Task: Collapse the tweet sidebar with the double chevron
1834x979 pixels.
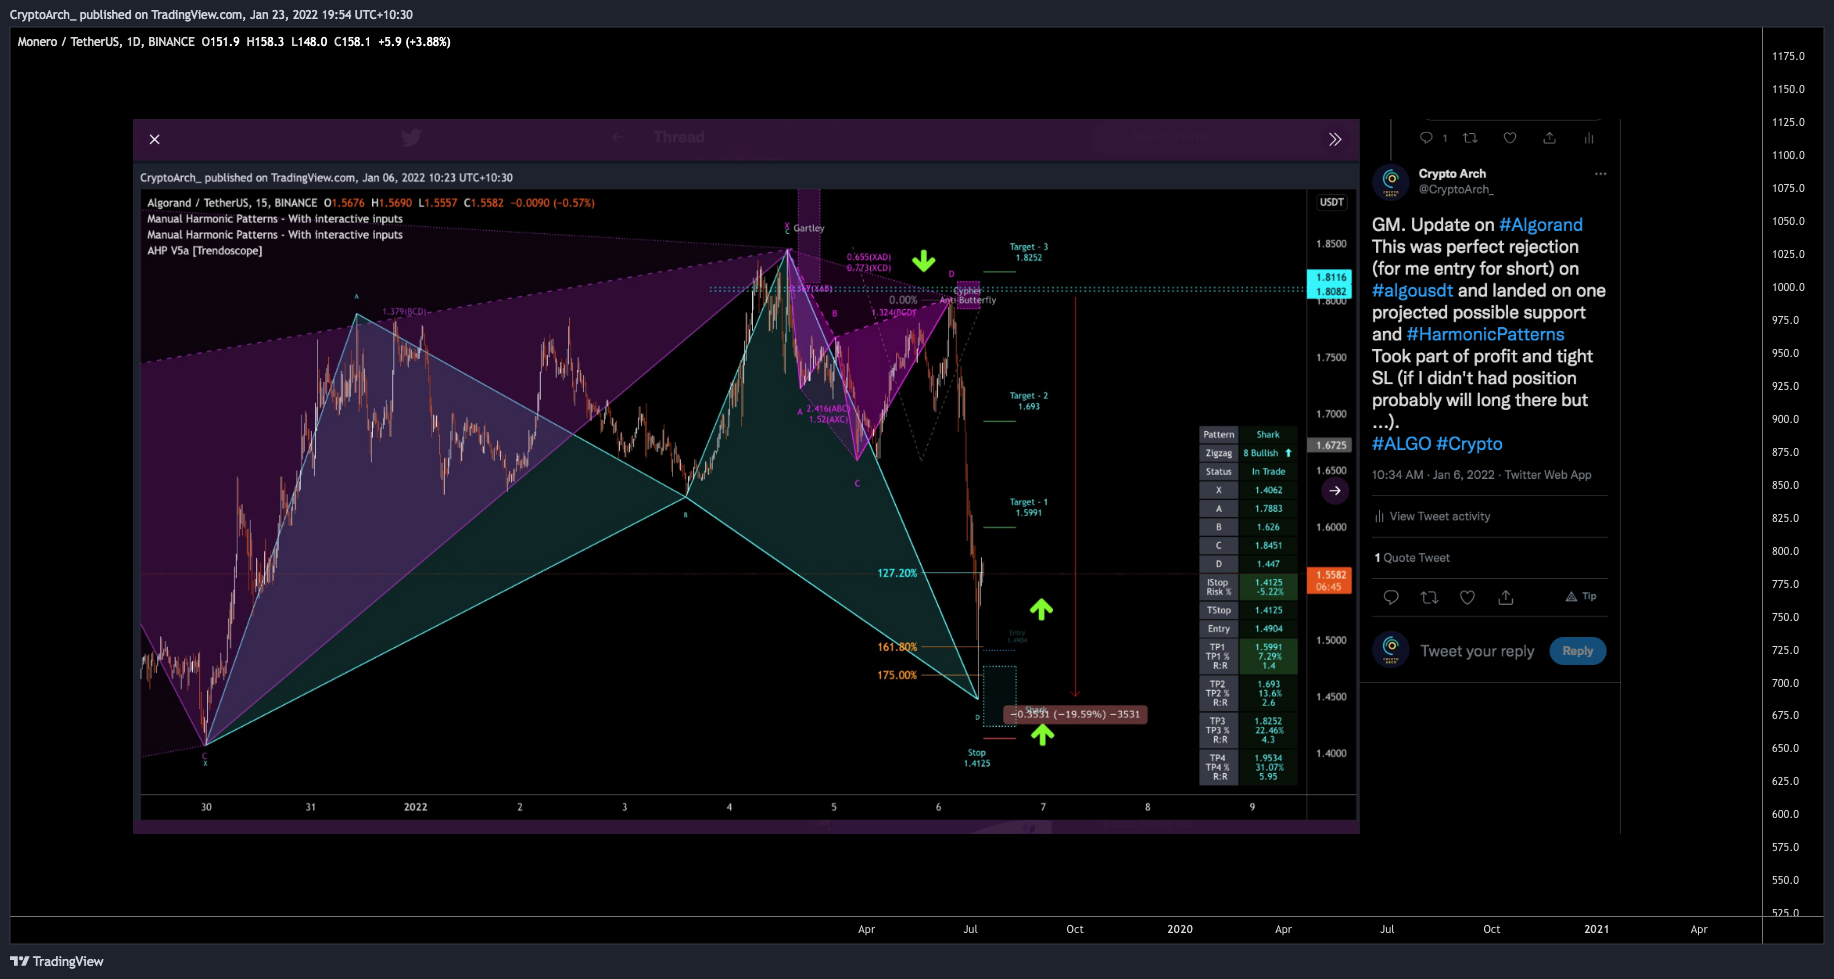Action: [1334, 139]
